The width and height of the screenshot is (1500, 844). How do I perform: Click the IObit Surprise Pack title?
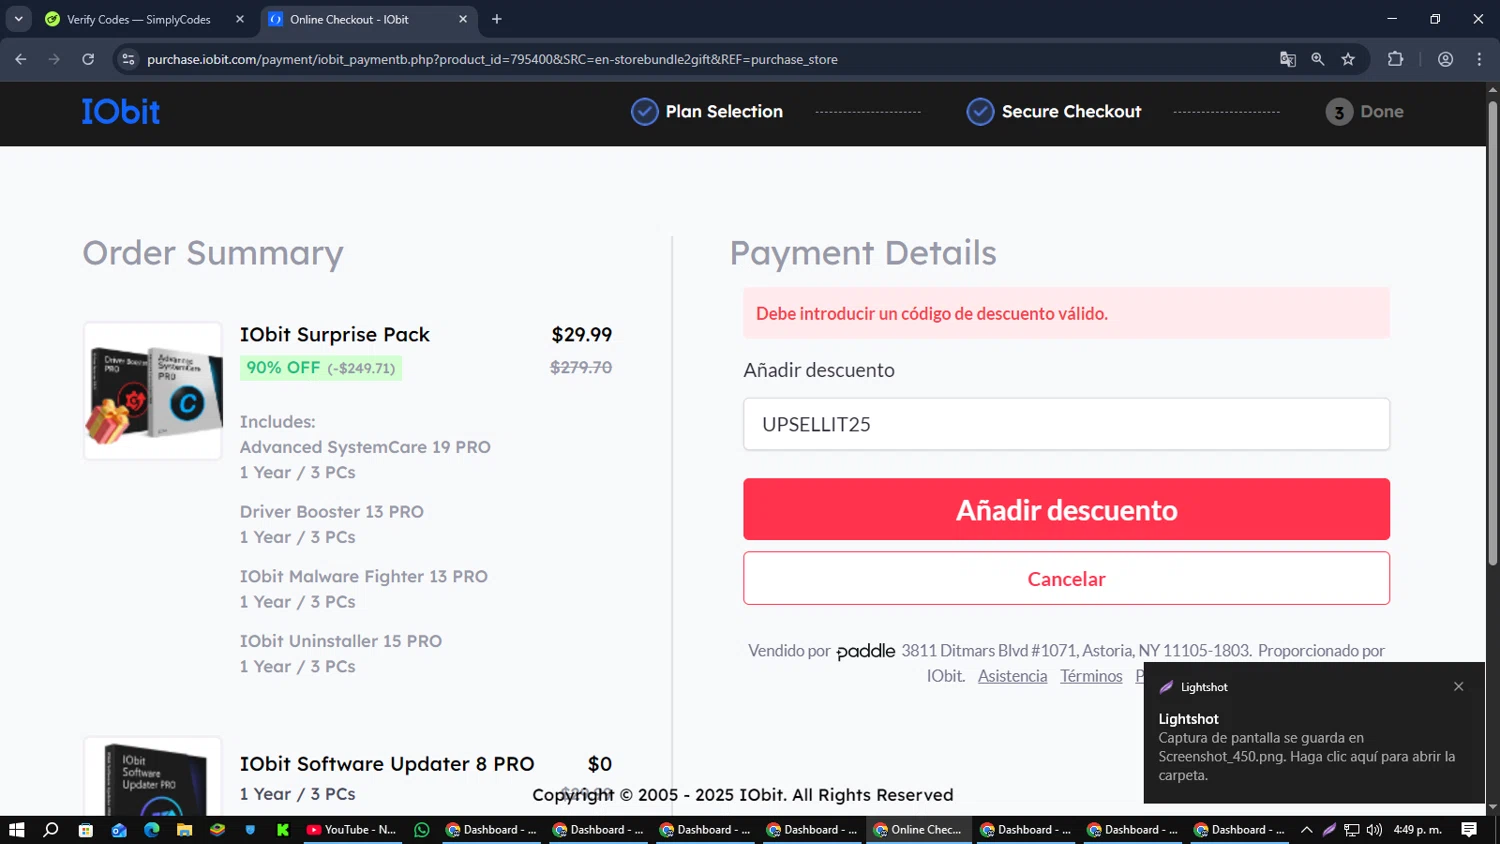click(x=334, y=335)
